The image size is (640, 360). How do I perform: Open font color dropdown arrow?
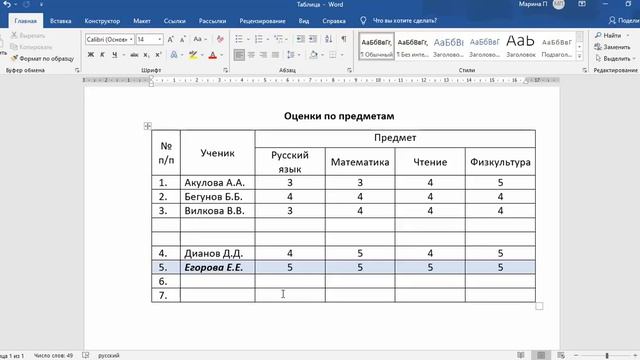coord(222,55)
